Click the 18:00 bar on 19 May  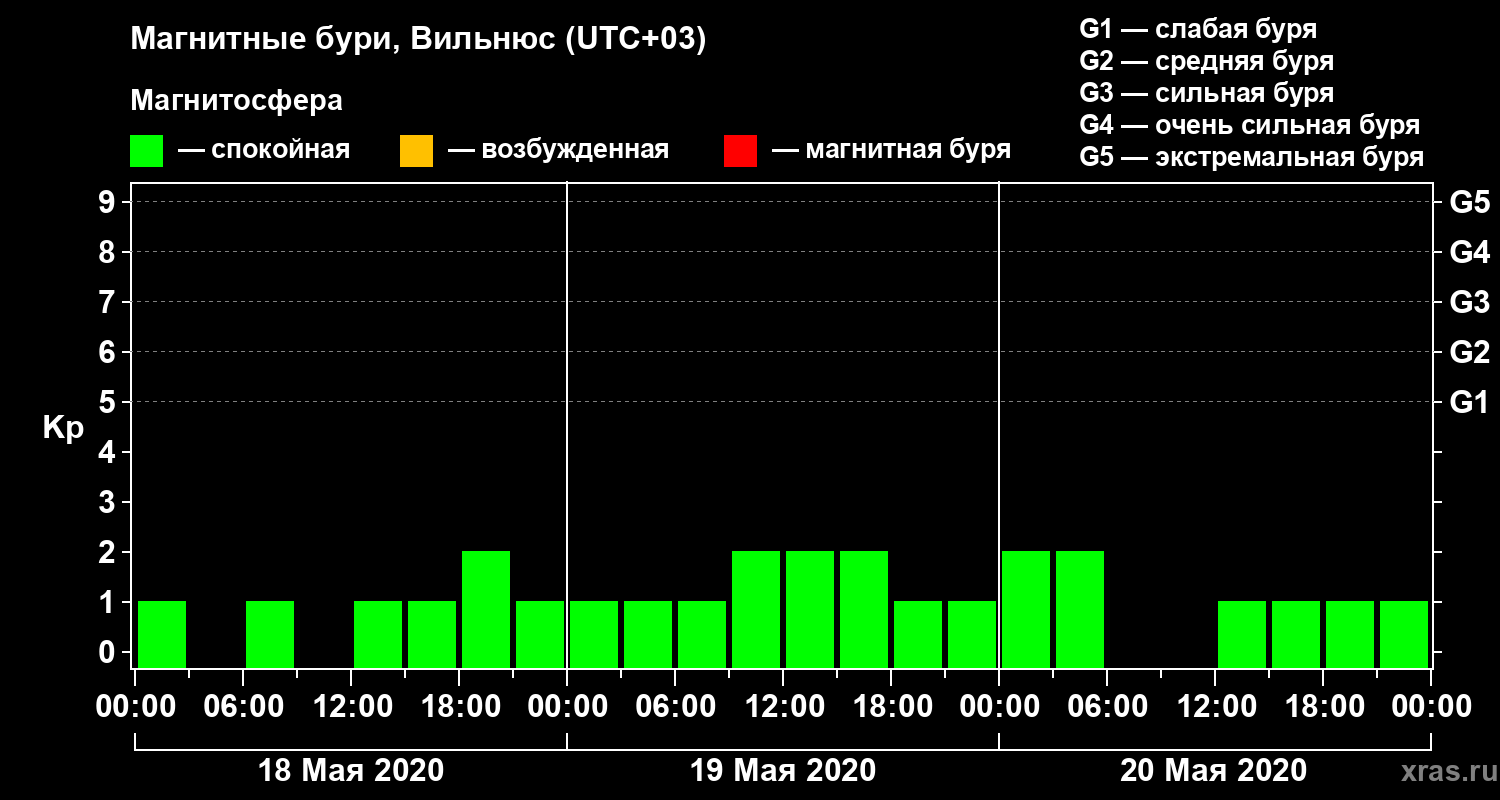(918, 634)
